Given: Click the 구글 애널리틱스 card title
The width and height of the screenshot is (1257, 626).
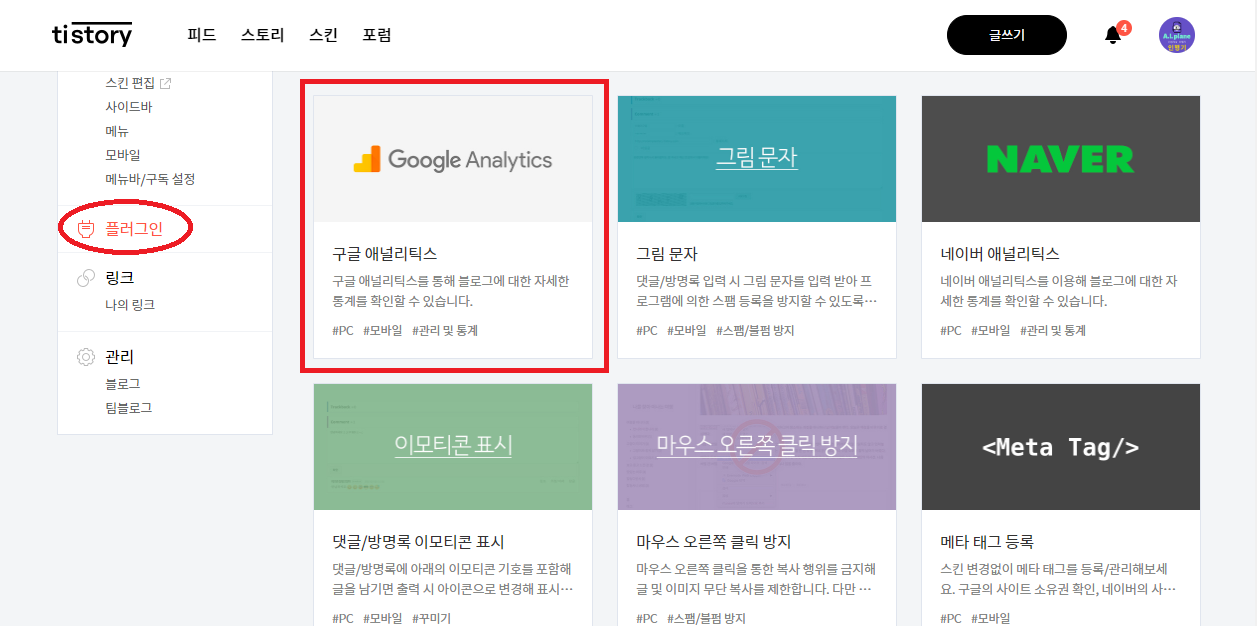Looking at the screenshot, I should tap(385, 254).
